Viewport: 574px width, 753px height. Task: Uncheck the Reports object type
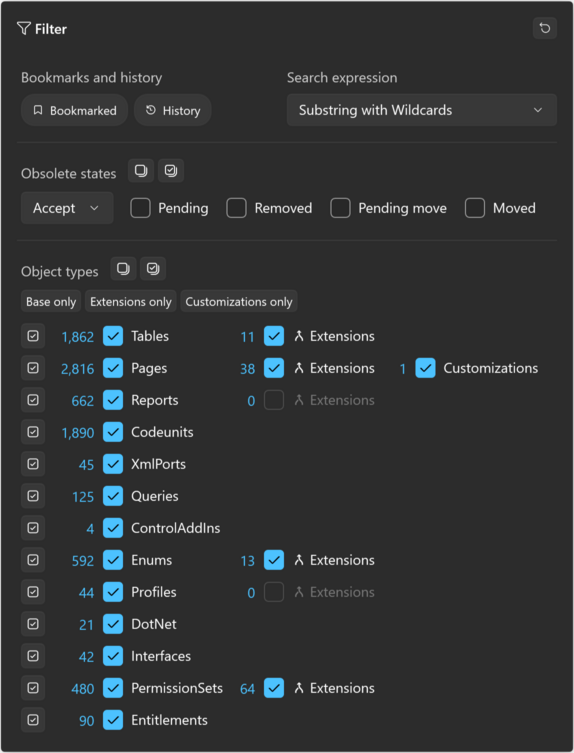pyautogui.click(x=113, y=400)
